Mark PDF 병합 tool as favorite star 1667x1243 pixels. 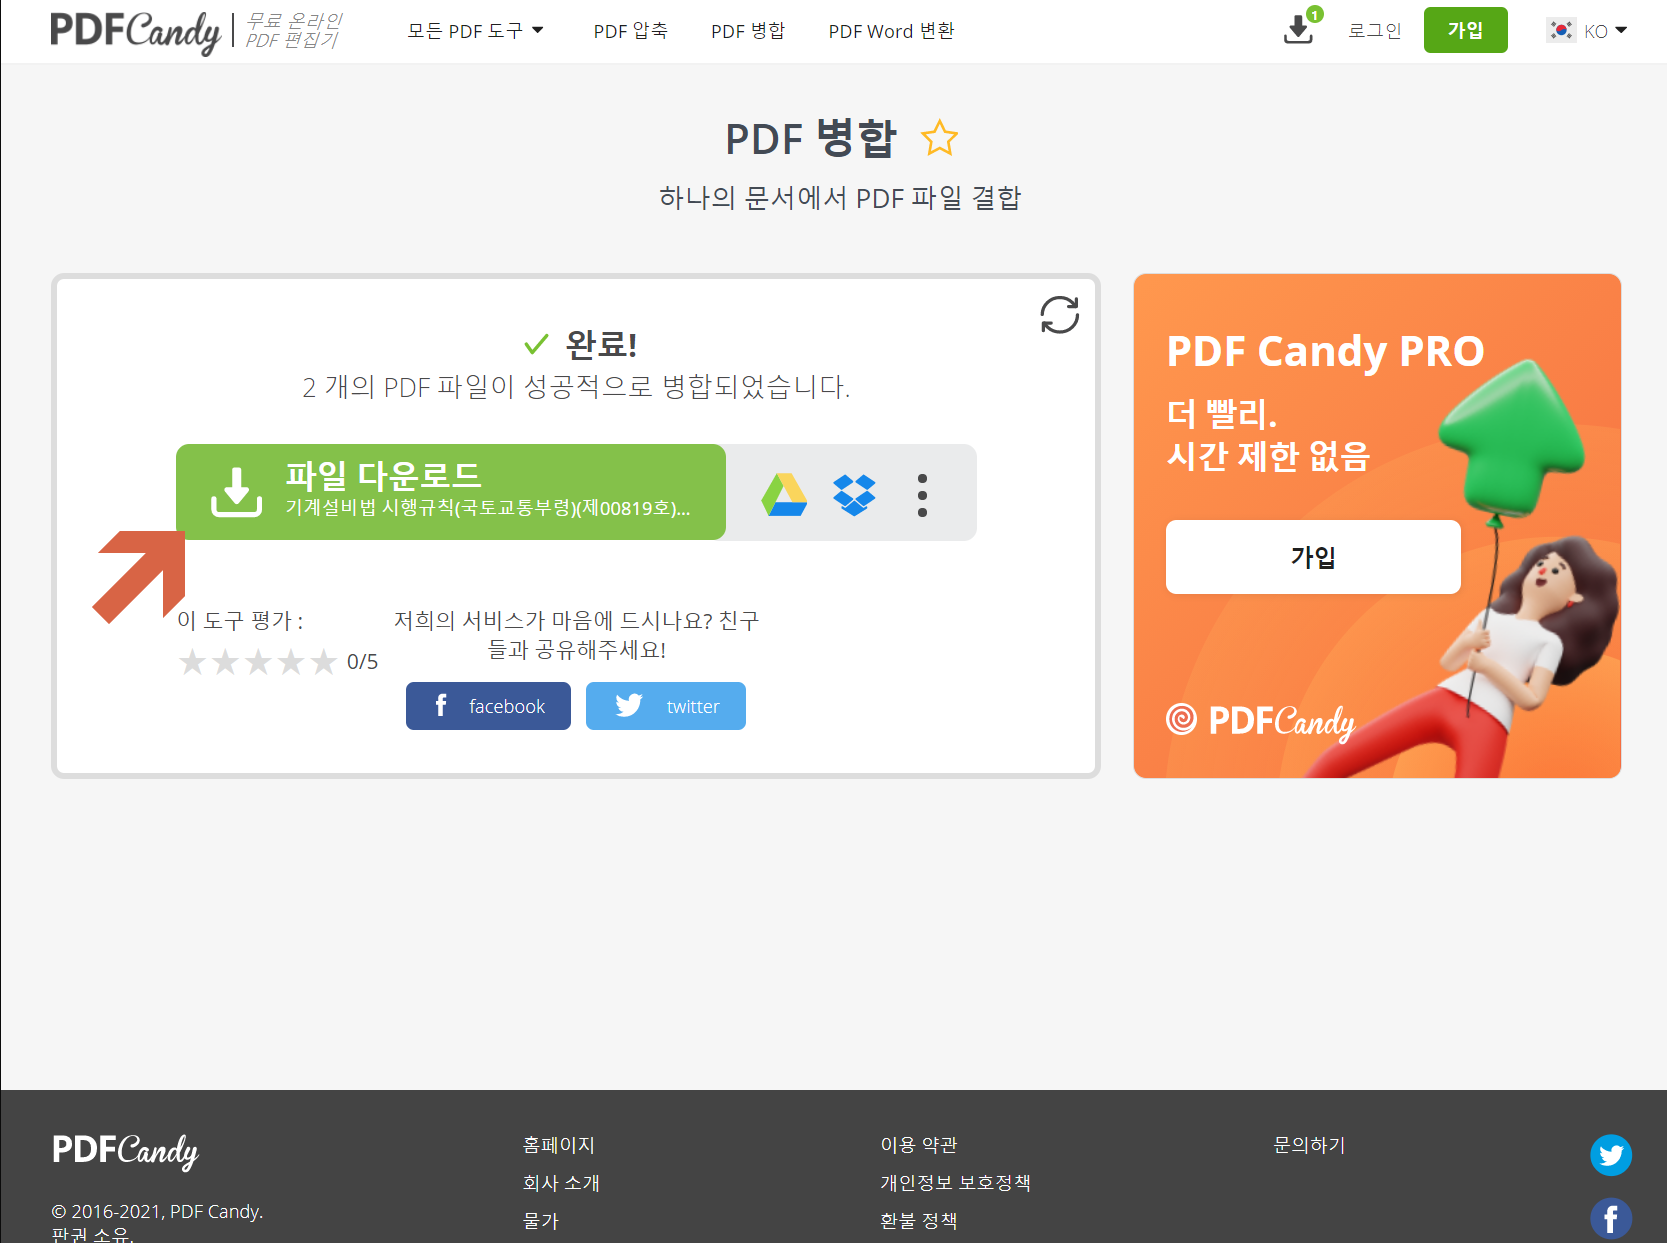coord(940,138)
